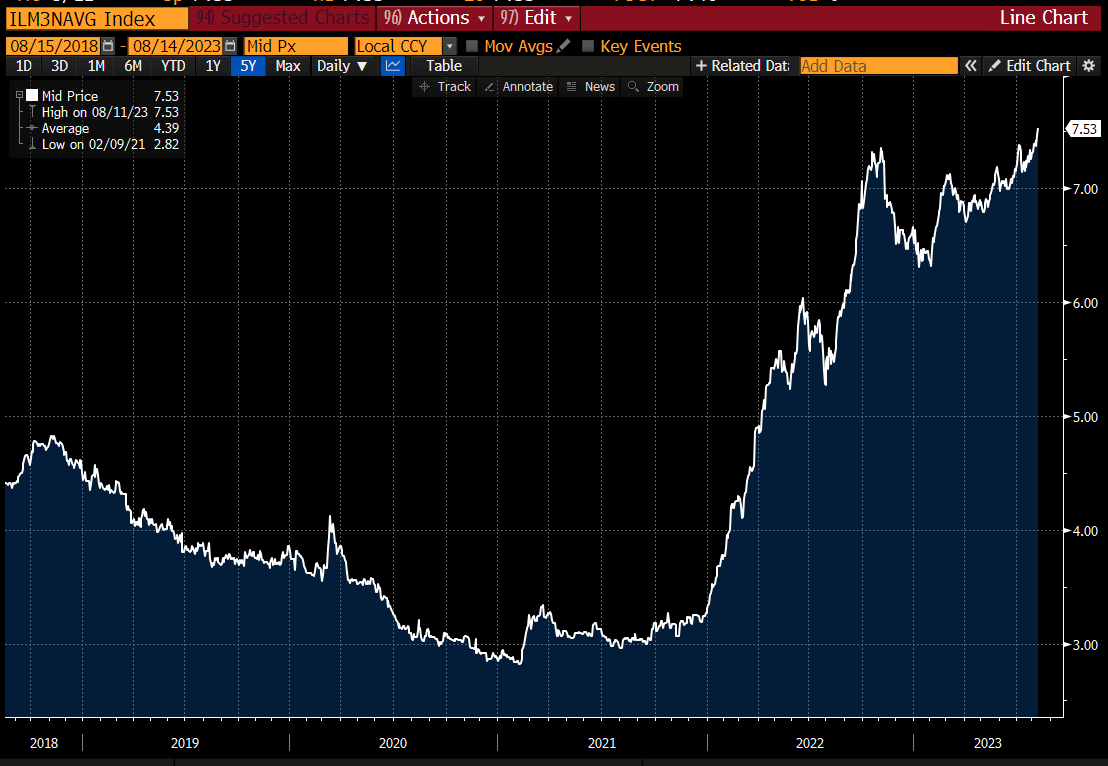Activate the Annotate pencil tool
Viewport: 1108px width, 766px height.
[519, 86]
